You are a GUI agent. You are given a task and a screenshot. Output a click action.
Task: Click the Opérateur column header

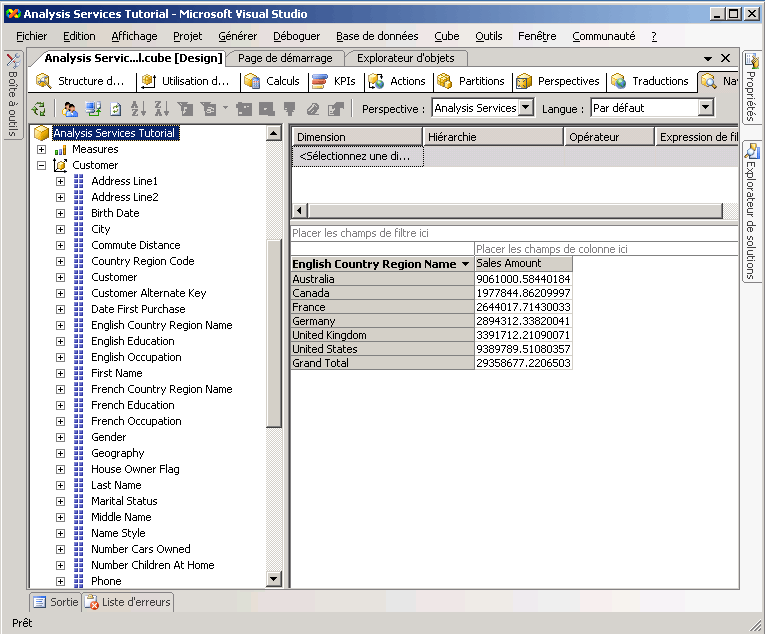tap(609, 137)
